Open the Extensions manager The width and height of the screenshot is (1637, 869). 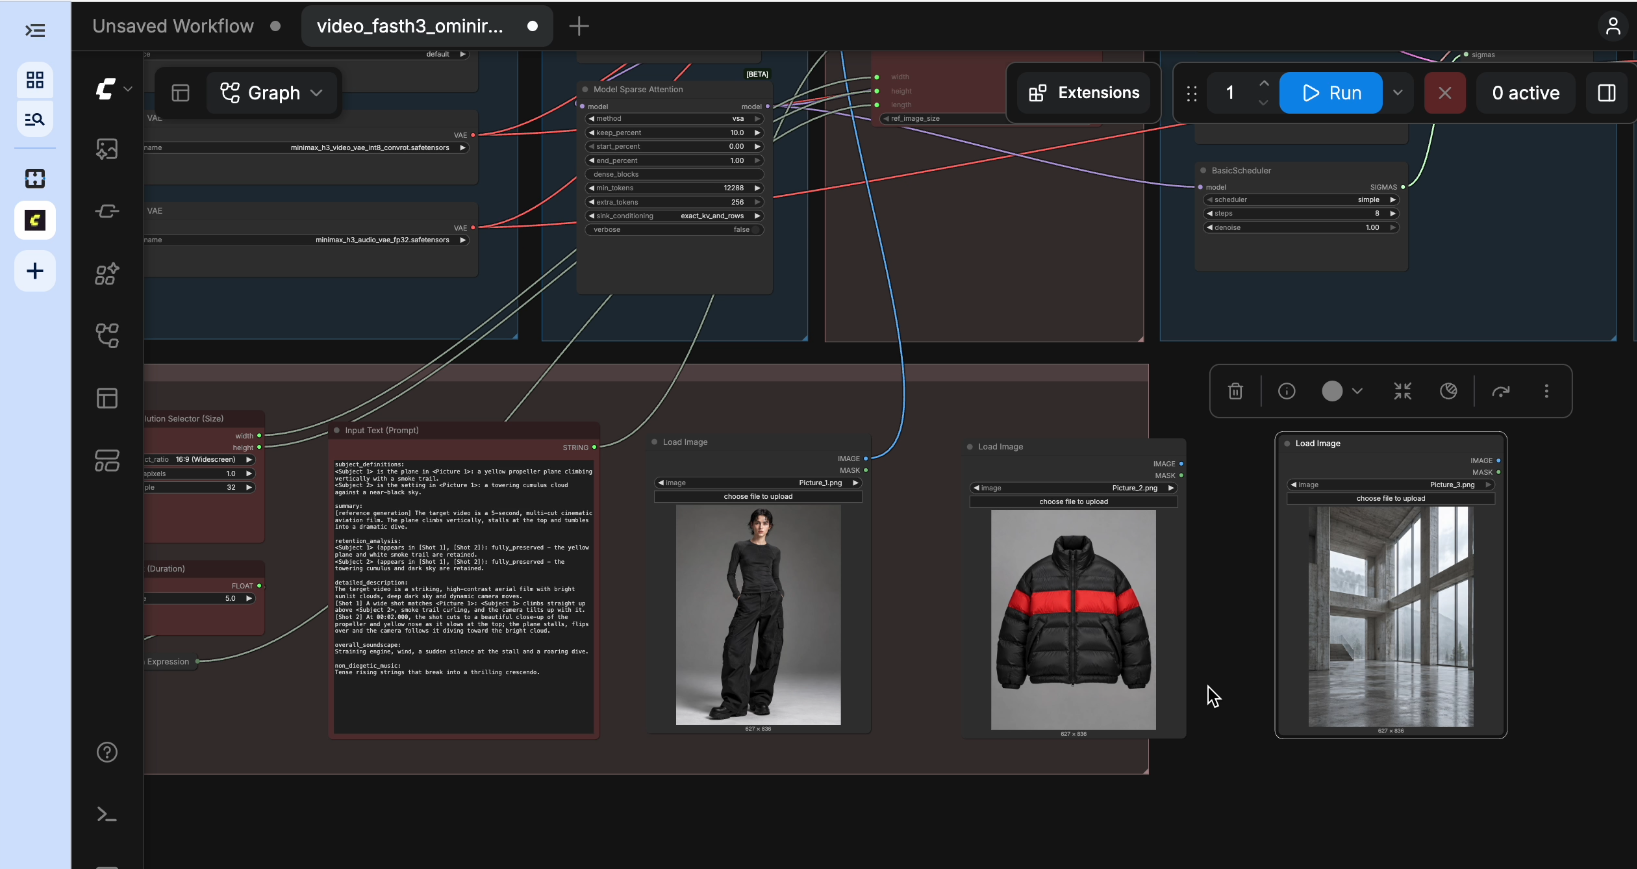pos(1084,93)
